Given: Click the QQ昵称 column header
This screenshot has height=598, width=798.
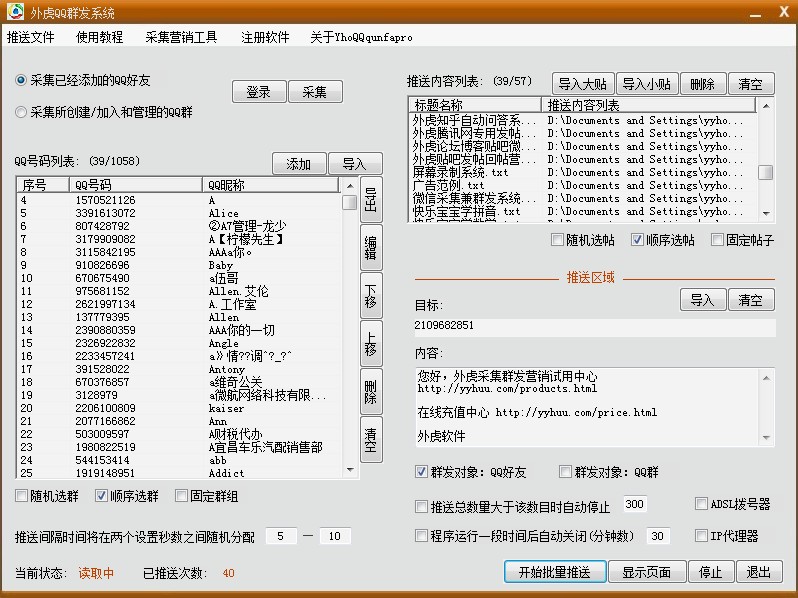Looking at the screenshot, I should (x=270, y=185).
